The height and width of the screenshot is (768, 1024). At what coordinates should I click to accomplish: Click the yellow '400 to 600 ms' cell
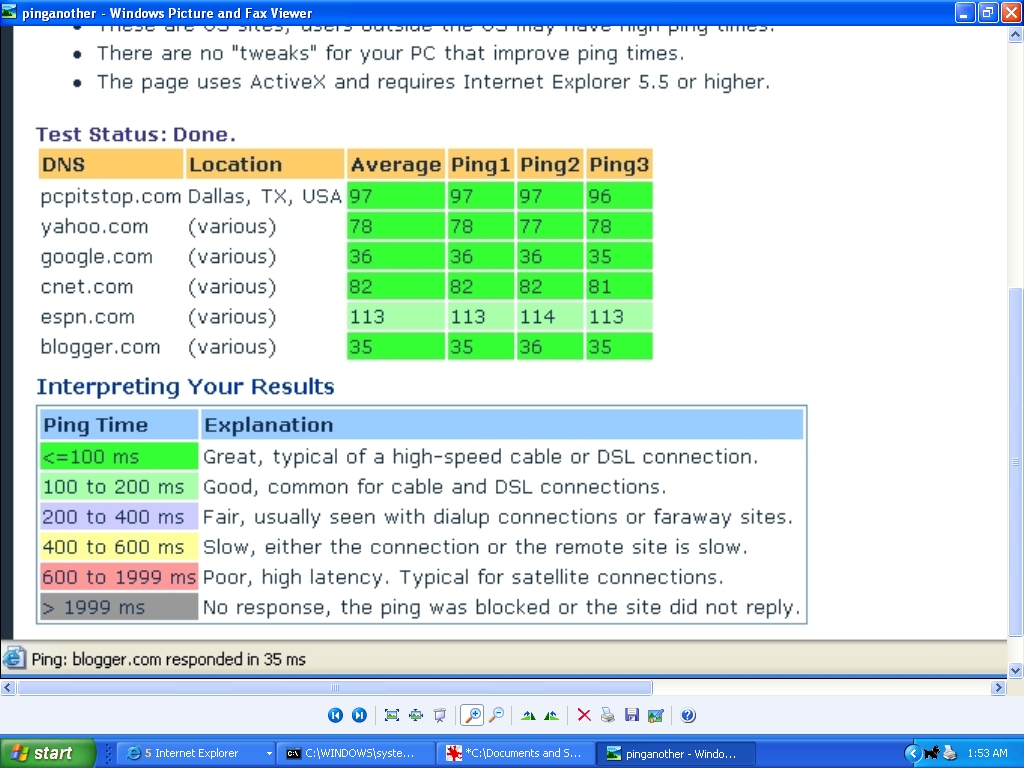pos(119,547)
